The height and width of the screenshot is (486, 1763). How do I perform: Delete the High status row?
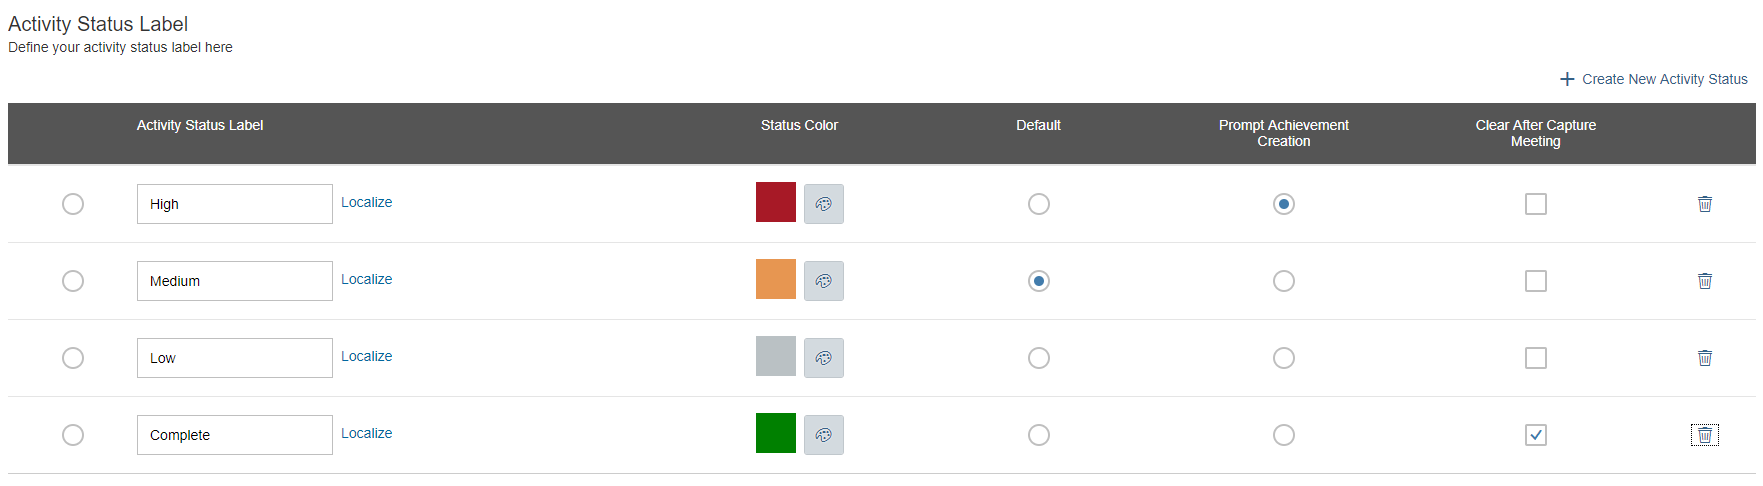click(1705, 204)
